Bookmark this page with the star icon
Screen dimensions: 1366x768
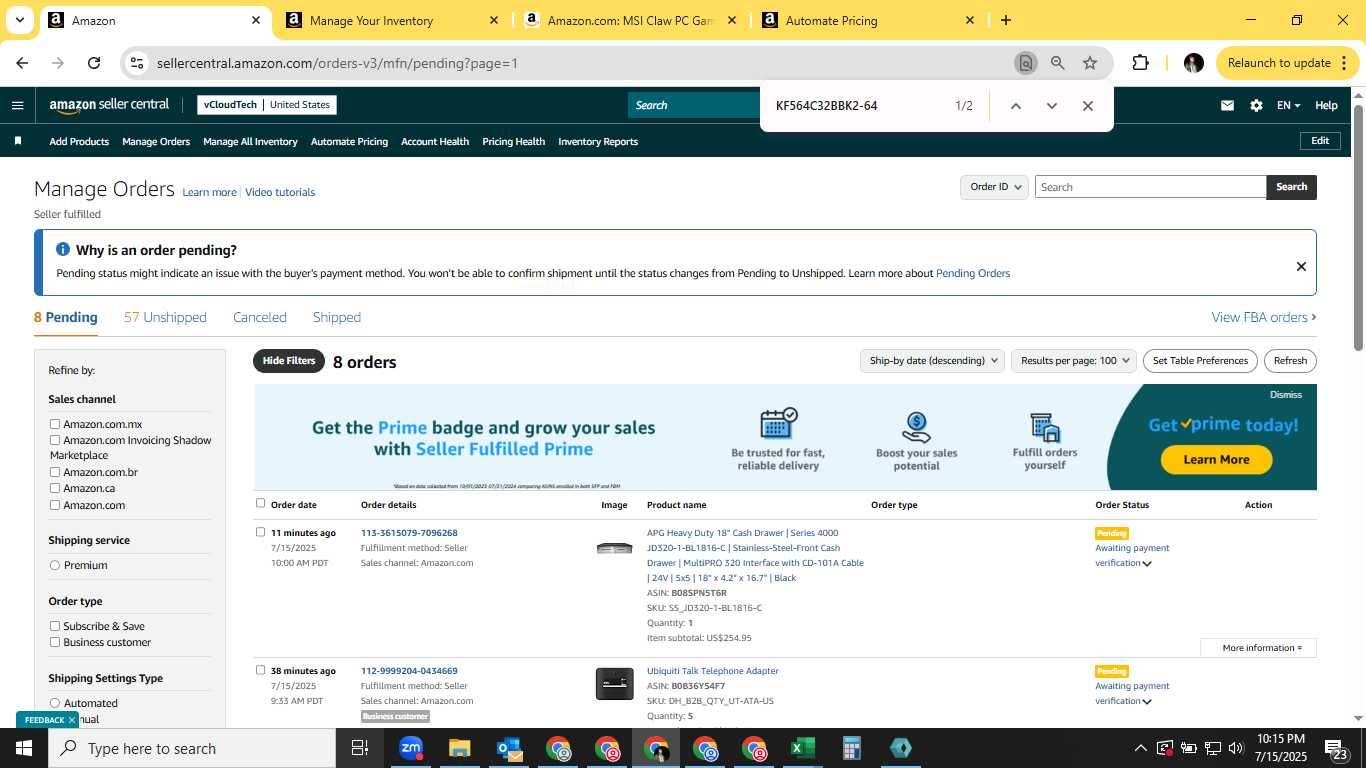1090,63
